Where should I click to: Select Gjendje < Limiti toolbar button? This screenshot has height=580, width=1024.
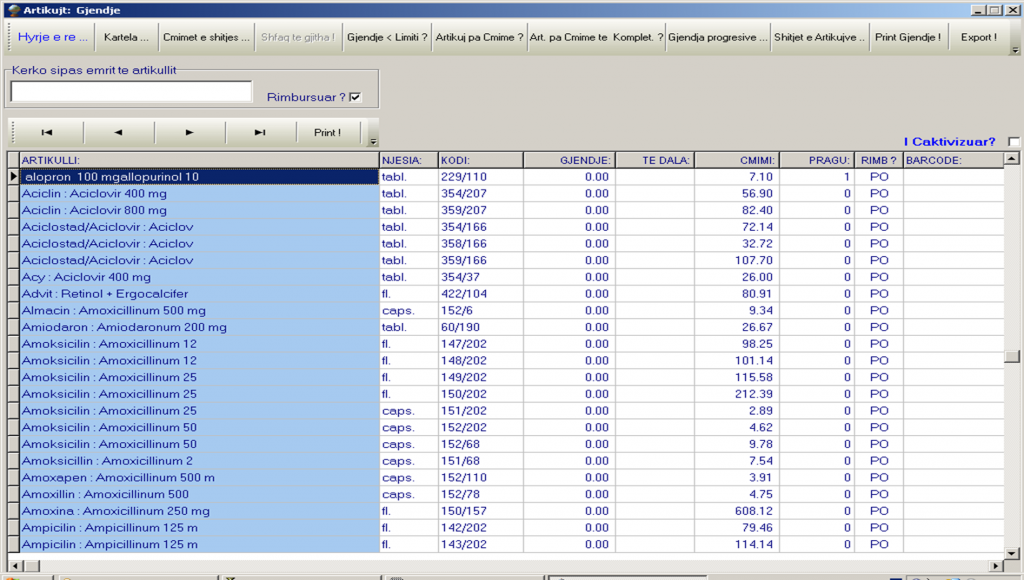click(387, 37)
